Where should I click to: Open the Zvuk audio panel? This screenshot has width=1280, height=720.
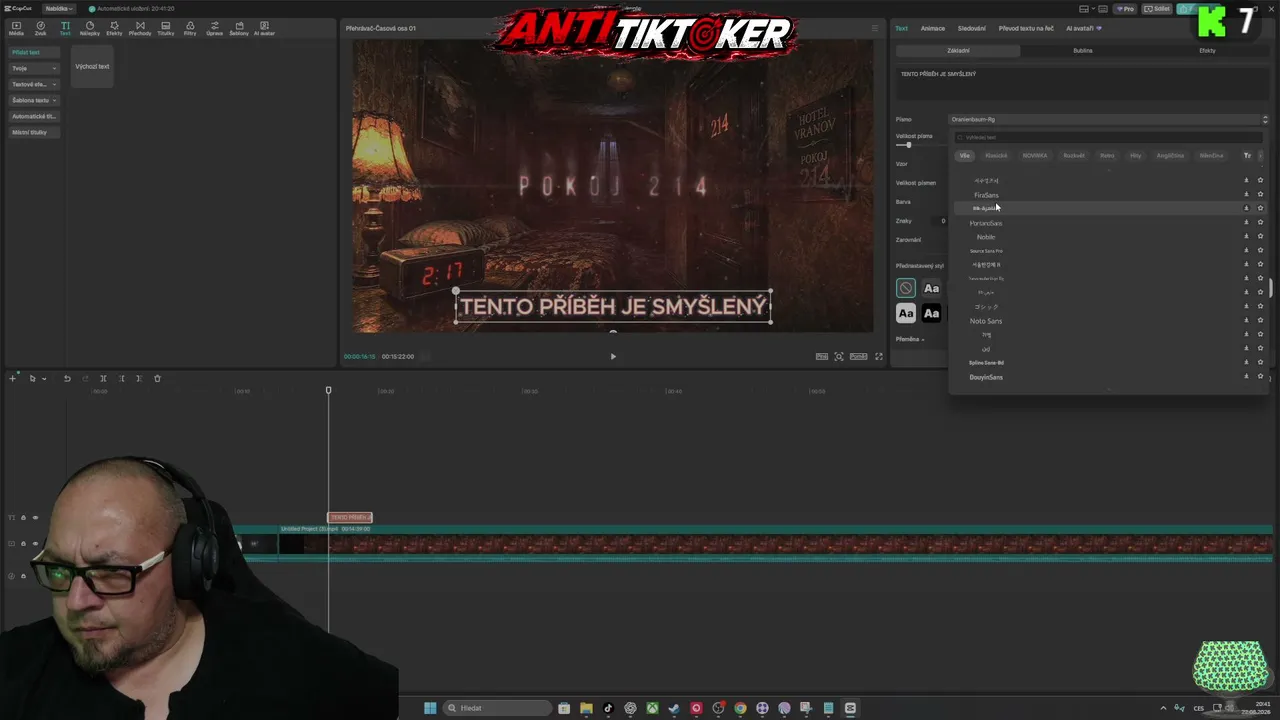pos(41,28)
